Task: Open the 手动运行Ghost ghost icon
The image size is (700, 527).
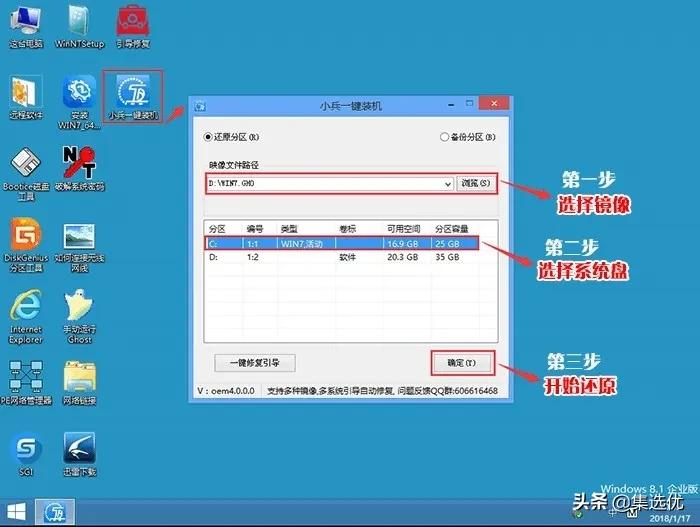Action: pos(79,316)
